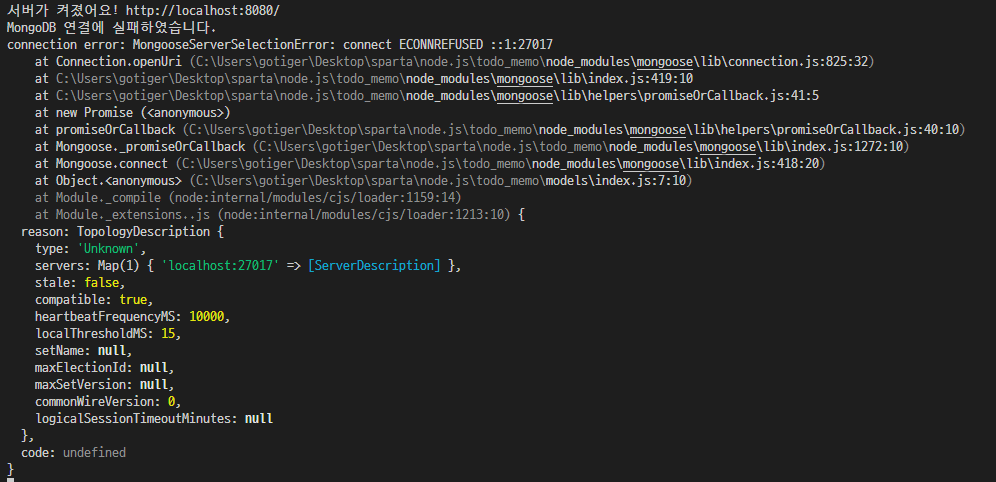Click the 'MongoDB 연결에 실패하였습니다.' line
The height and width of the screenshot is (482, 996).
[112, 28]
